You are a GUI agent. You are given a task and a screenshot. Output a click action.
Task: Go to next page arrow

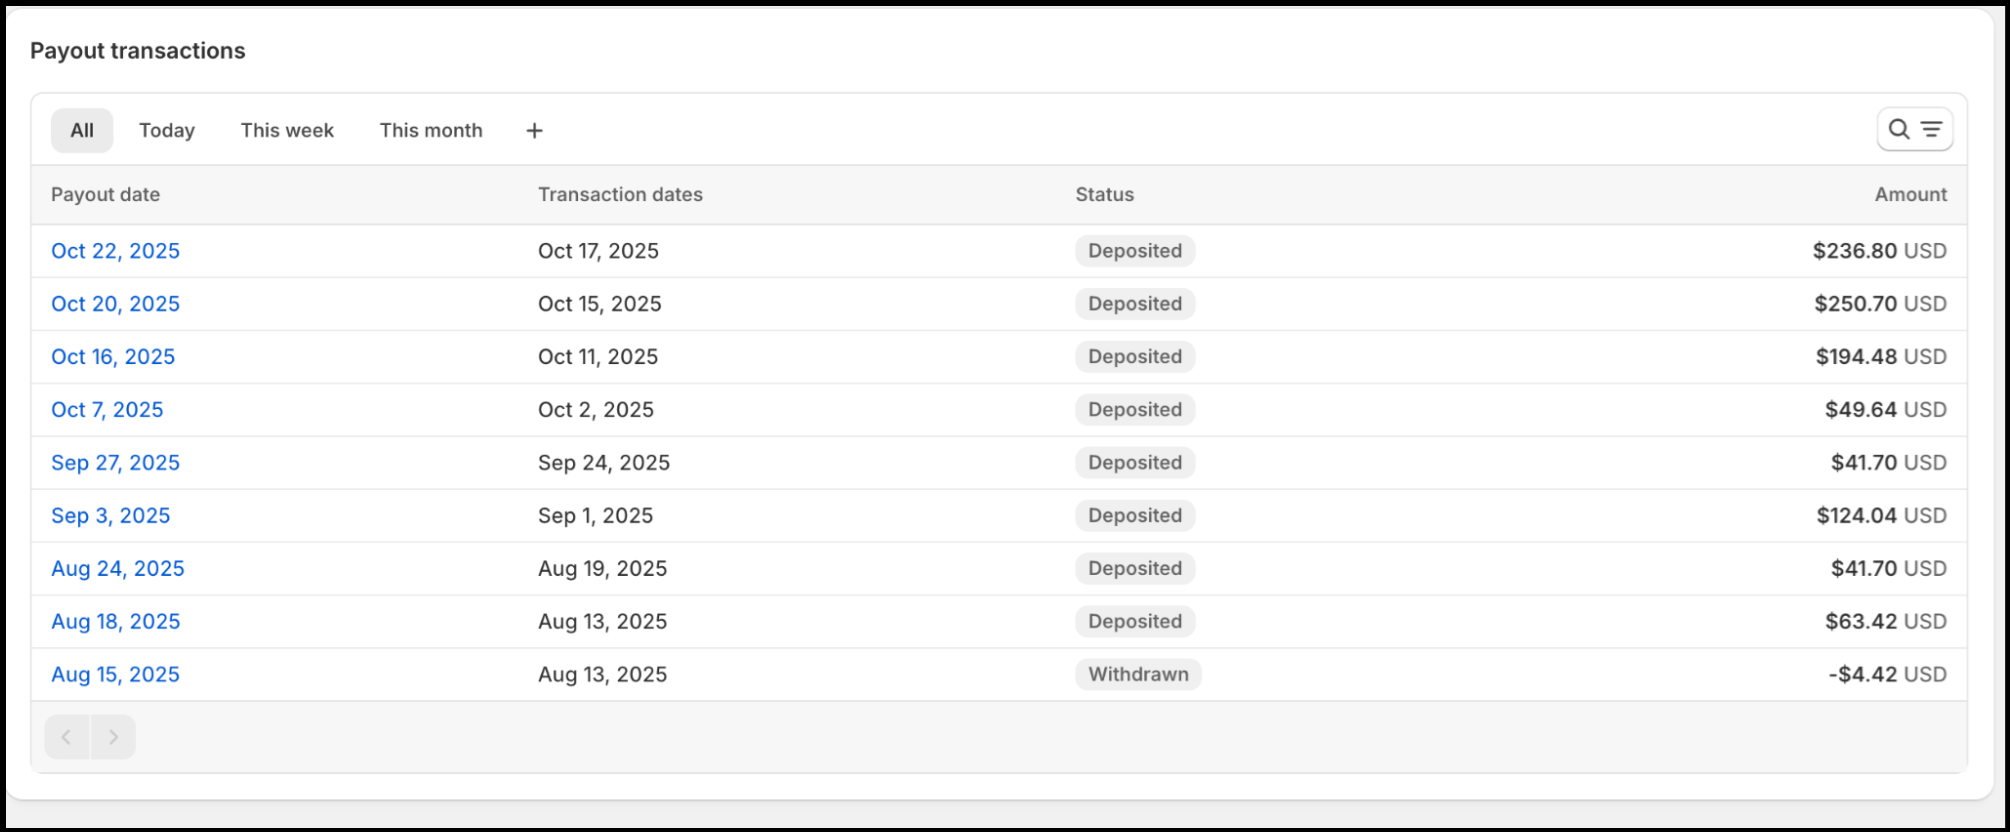pos(113,737)
